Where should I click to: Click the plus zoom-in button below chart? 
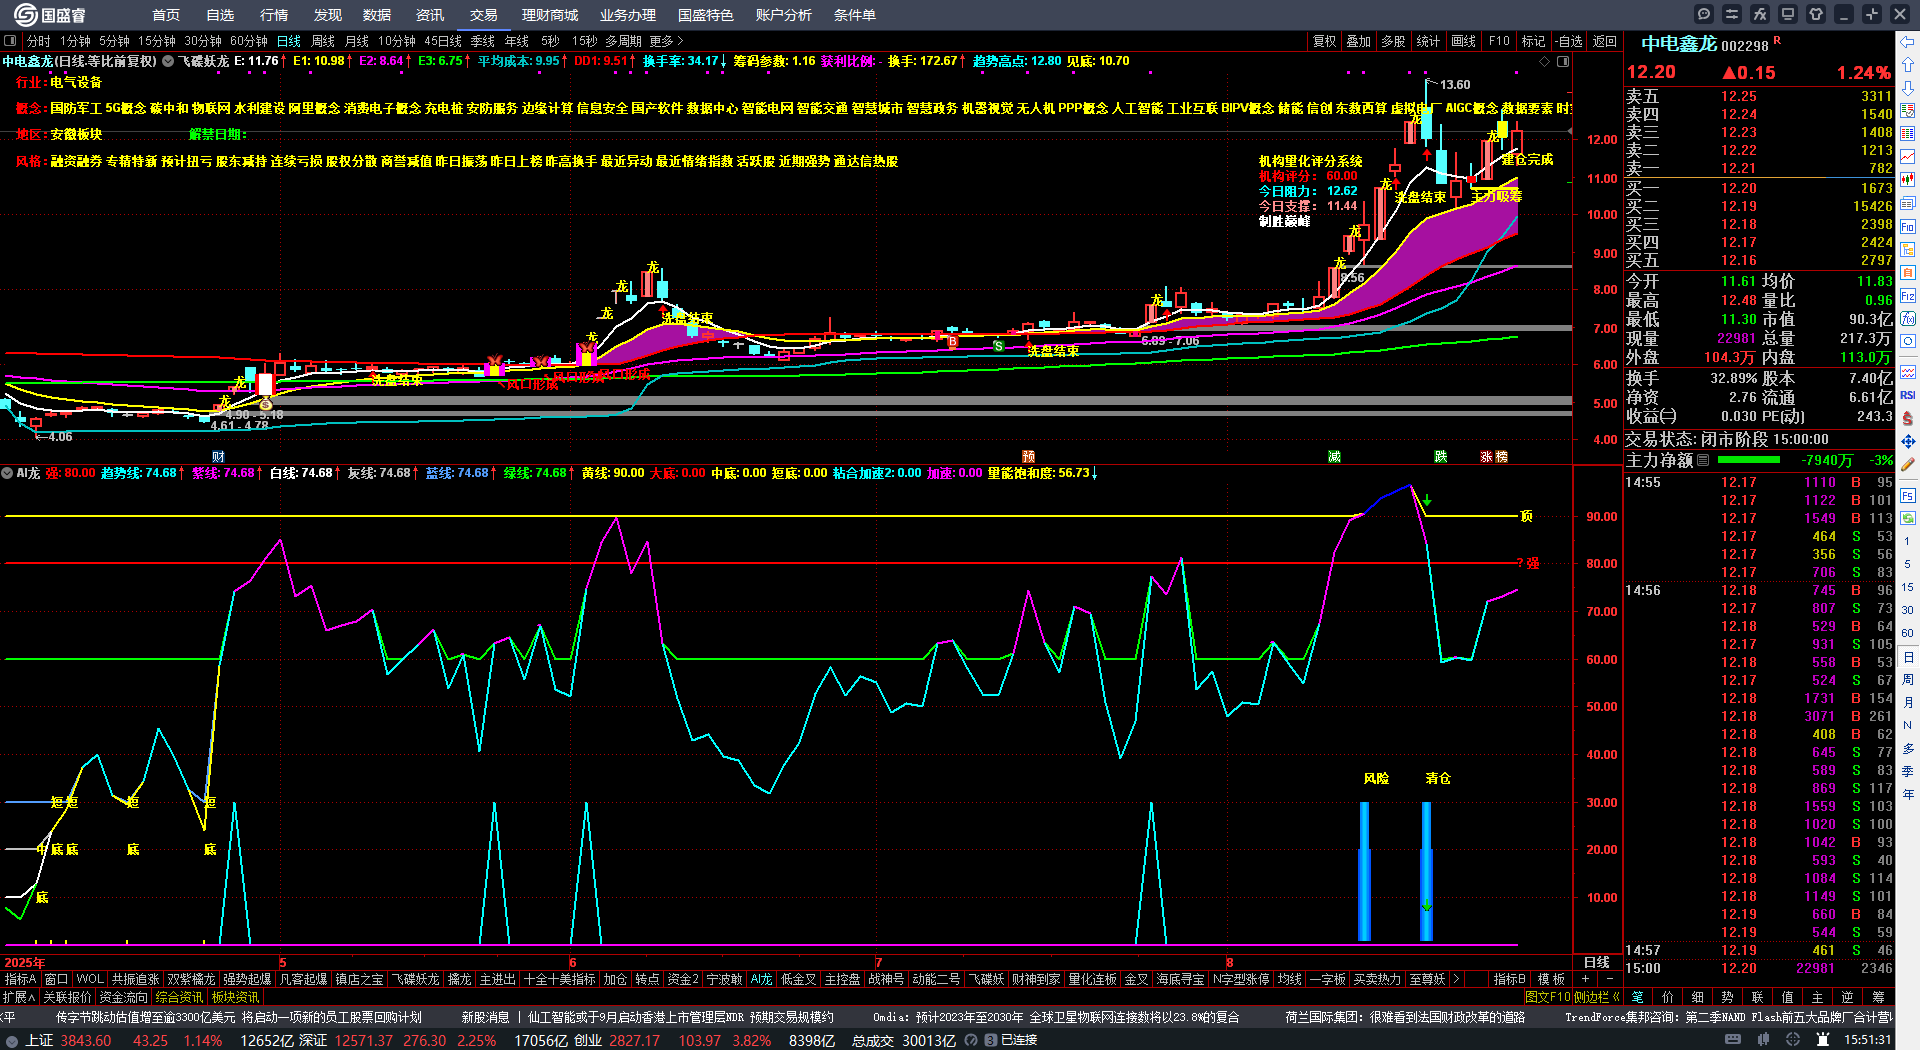[1585, 979]
